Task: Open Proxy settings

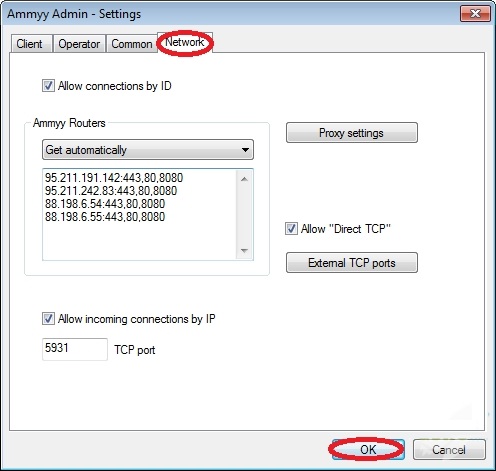Action: pos(352,133)
